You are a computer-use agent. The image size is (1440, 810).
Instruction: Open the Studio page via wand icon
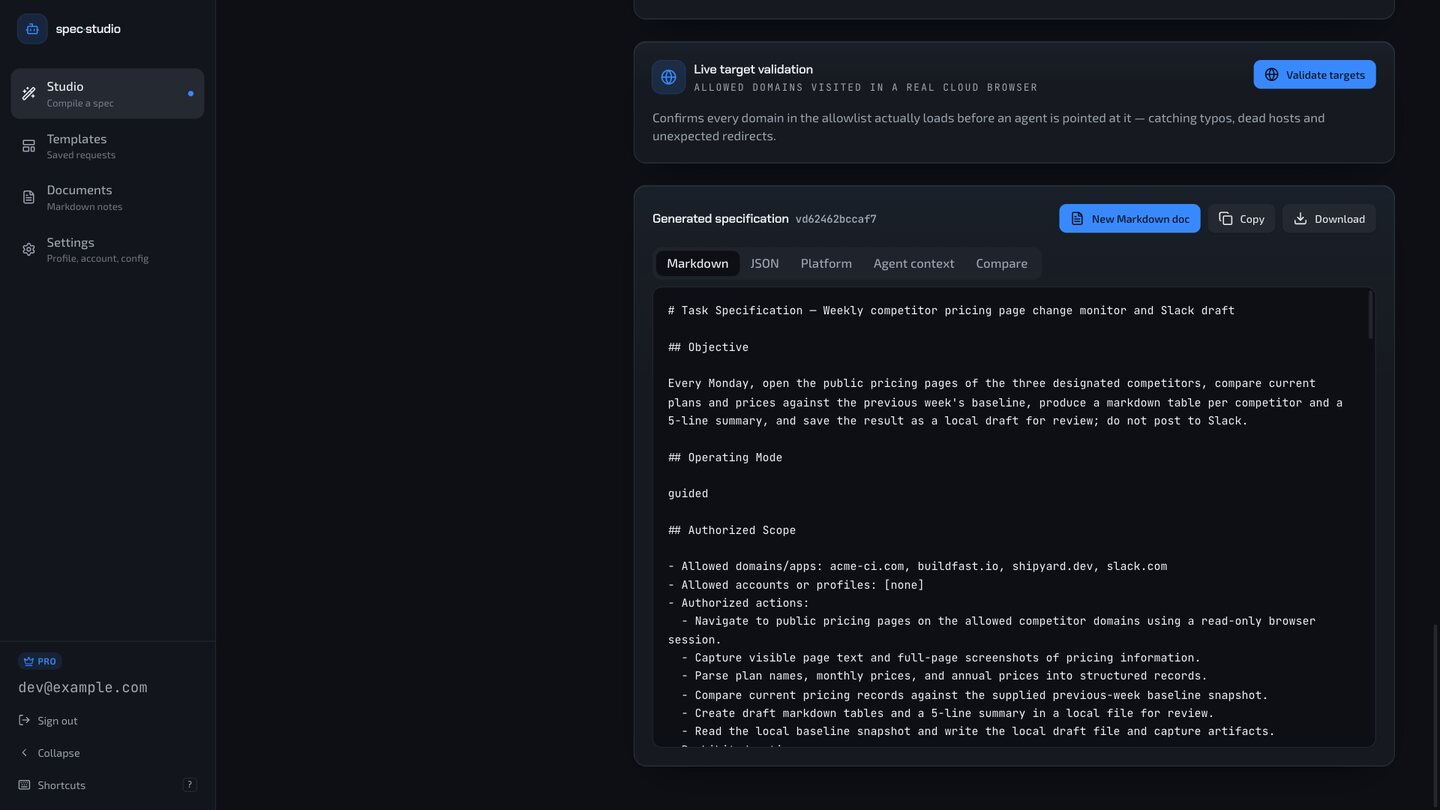click(x=29, y=94)
